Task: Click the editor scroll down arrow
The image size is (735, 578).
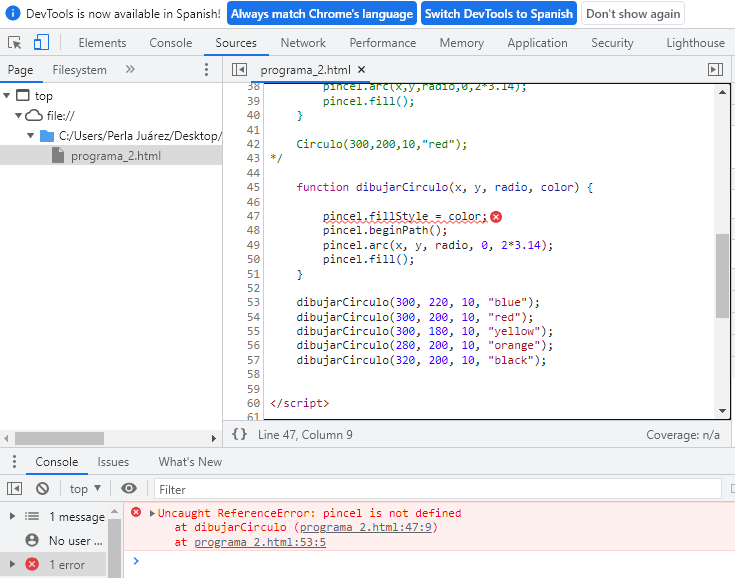Action: [x=722, y=411]
